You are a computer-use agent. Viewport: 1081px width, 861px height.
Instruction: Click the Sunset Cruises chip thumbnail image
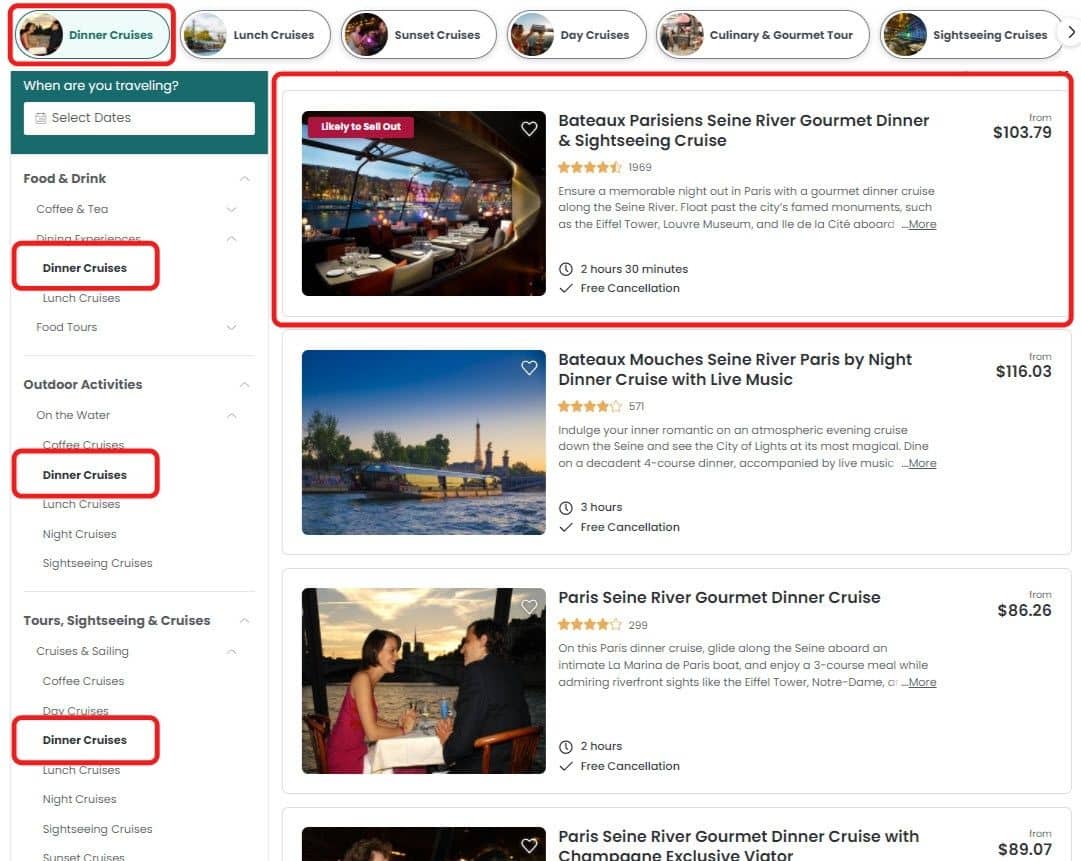pyautogui.click(x=366, y=34)
